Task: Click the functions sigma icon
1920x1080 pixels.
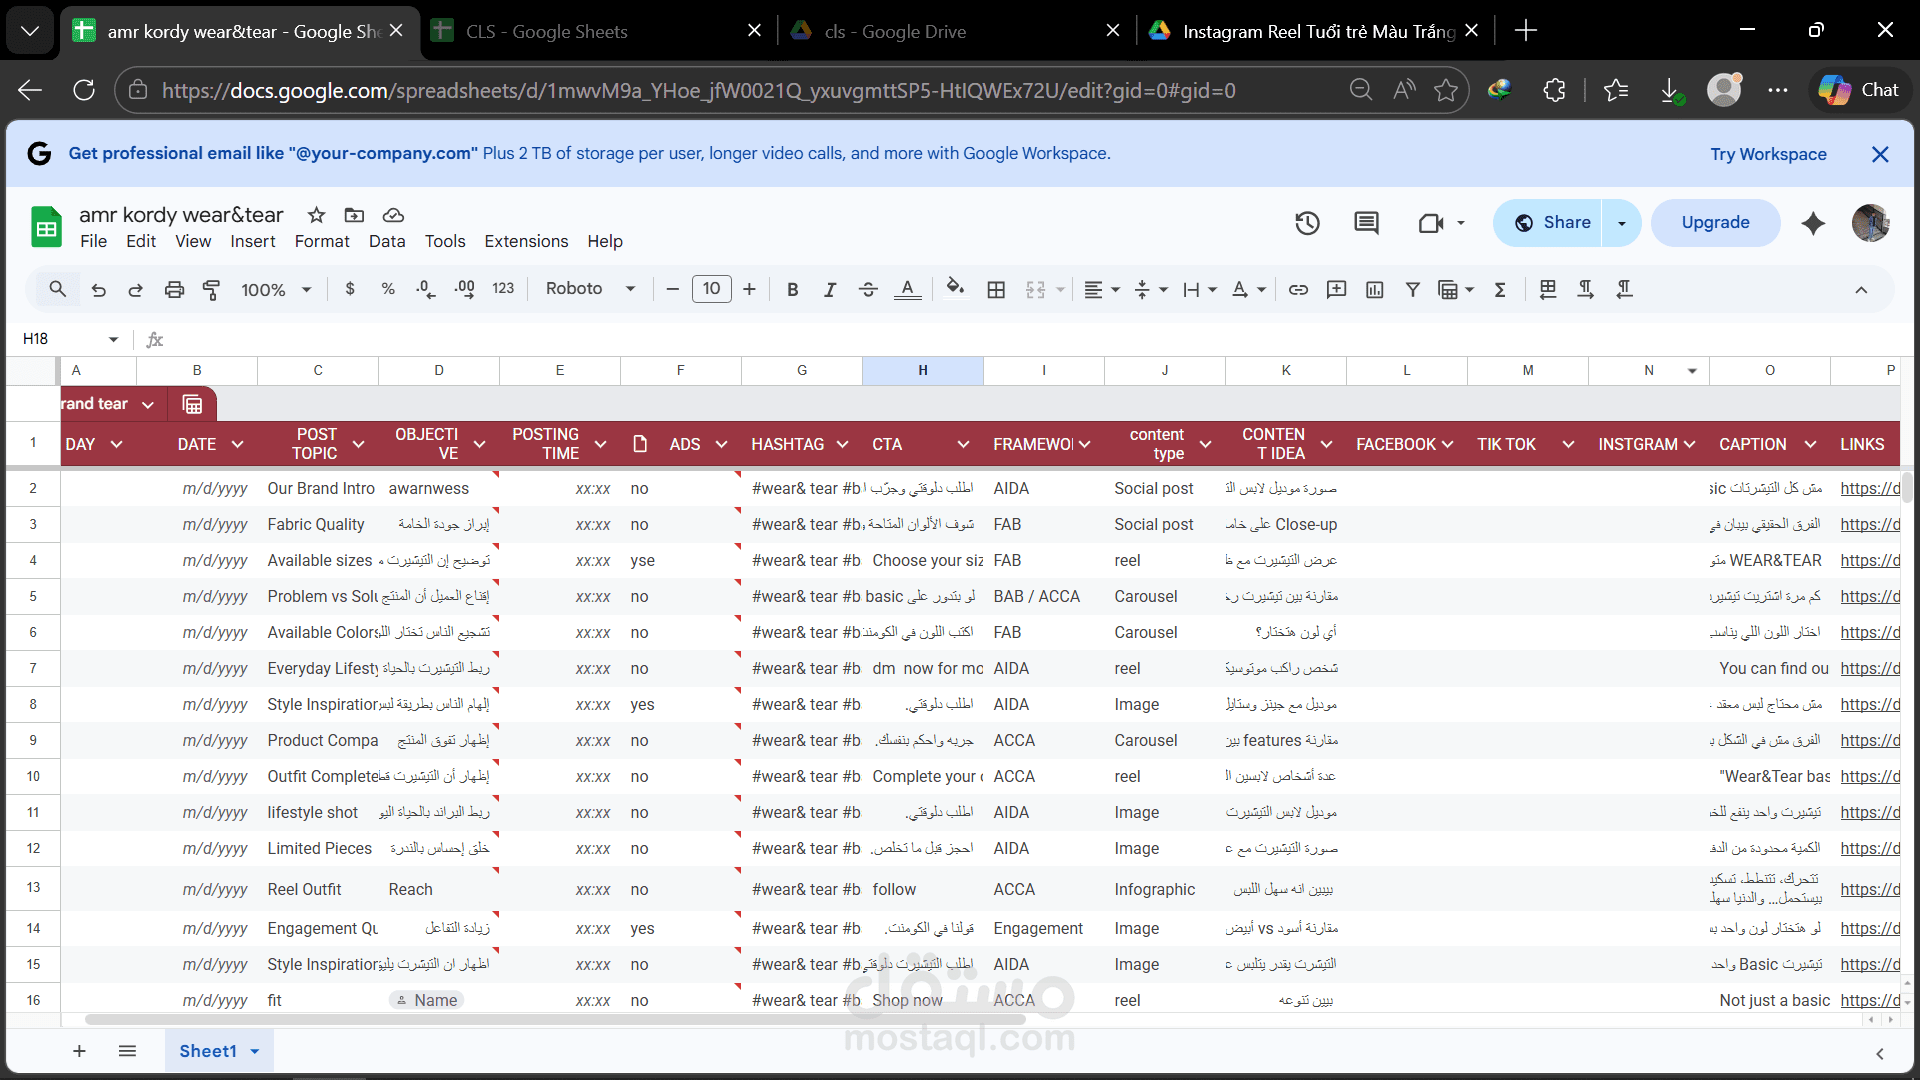Action: pyautogui.click(x=1500, y=289)
